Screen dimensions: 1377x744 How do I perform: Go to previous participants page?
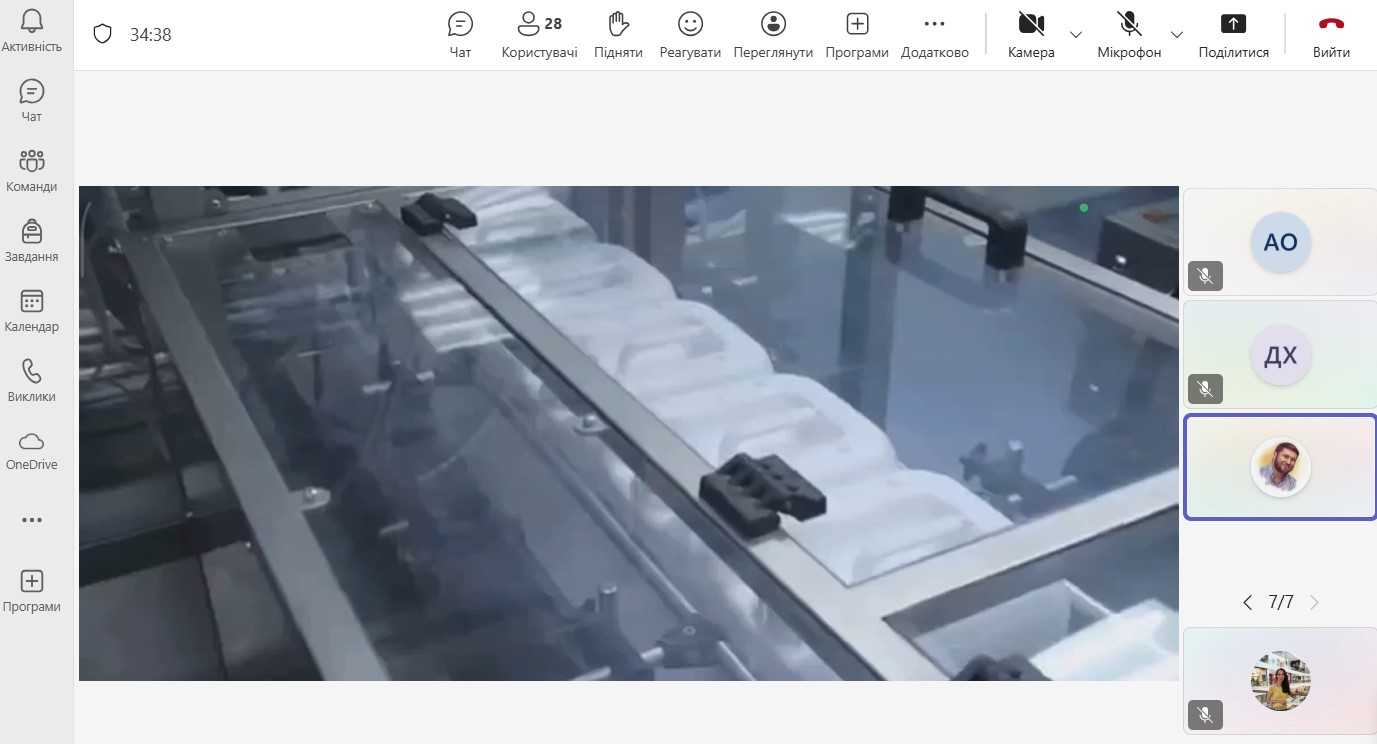(1247, 602)
